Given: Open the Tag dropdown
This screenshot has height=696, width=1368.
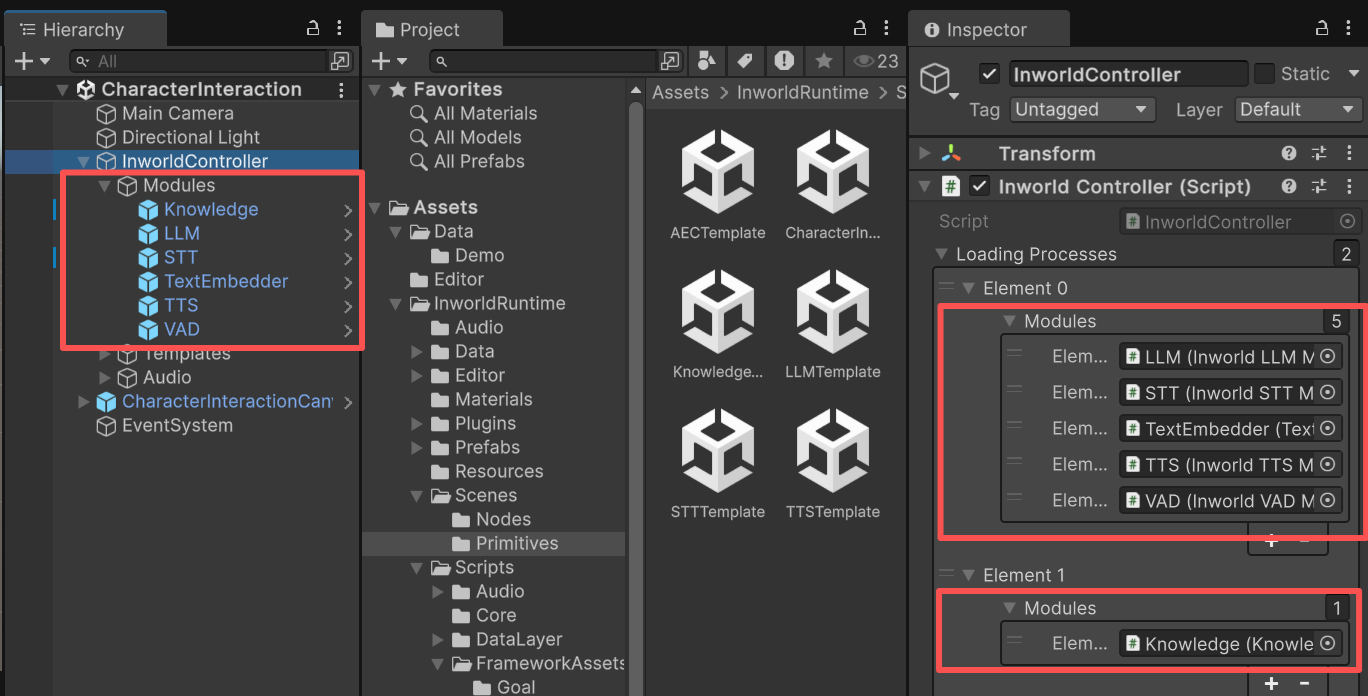Looking at the screenshot, I should click(x=1082, y=110).
